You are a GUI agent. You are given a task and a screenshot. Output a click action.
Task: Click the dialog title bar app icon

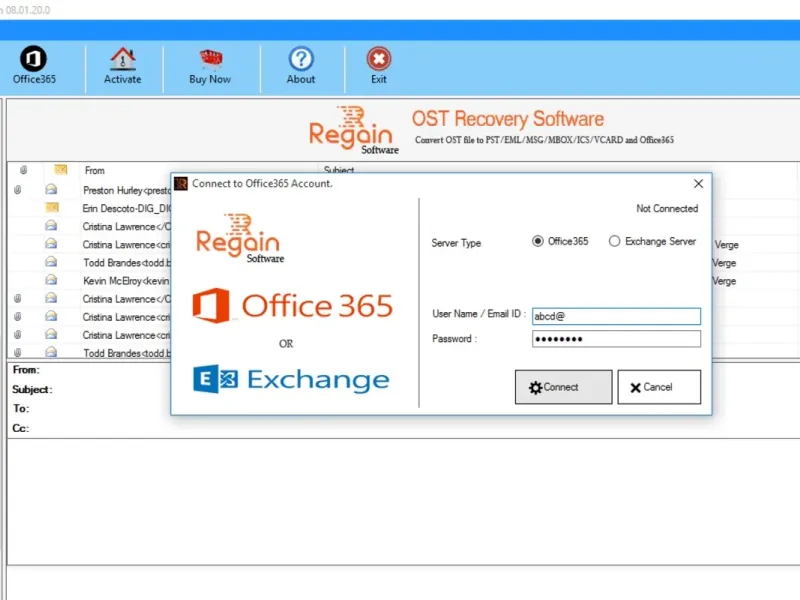pos(181,184)
